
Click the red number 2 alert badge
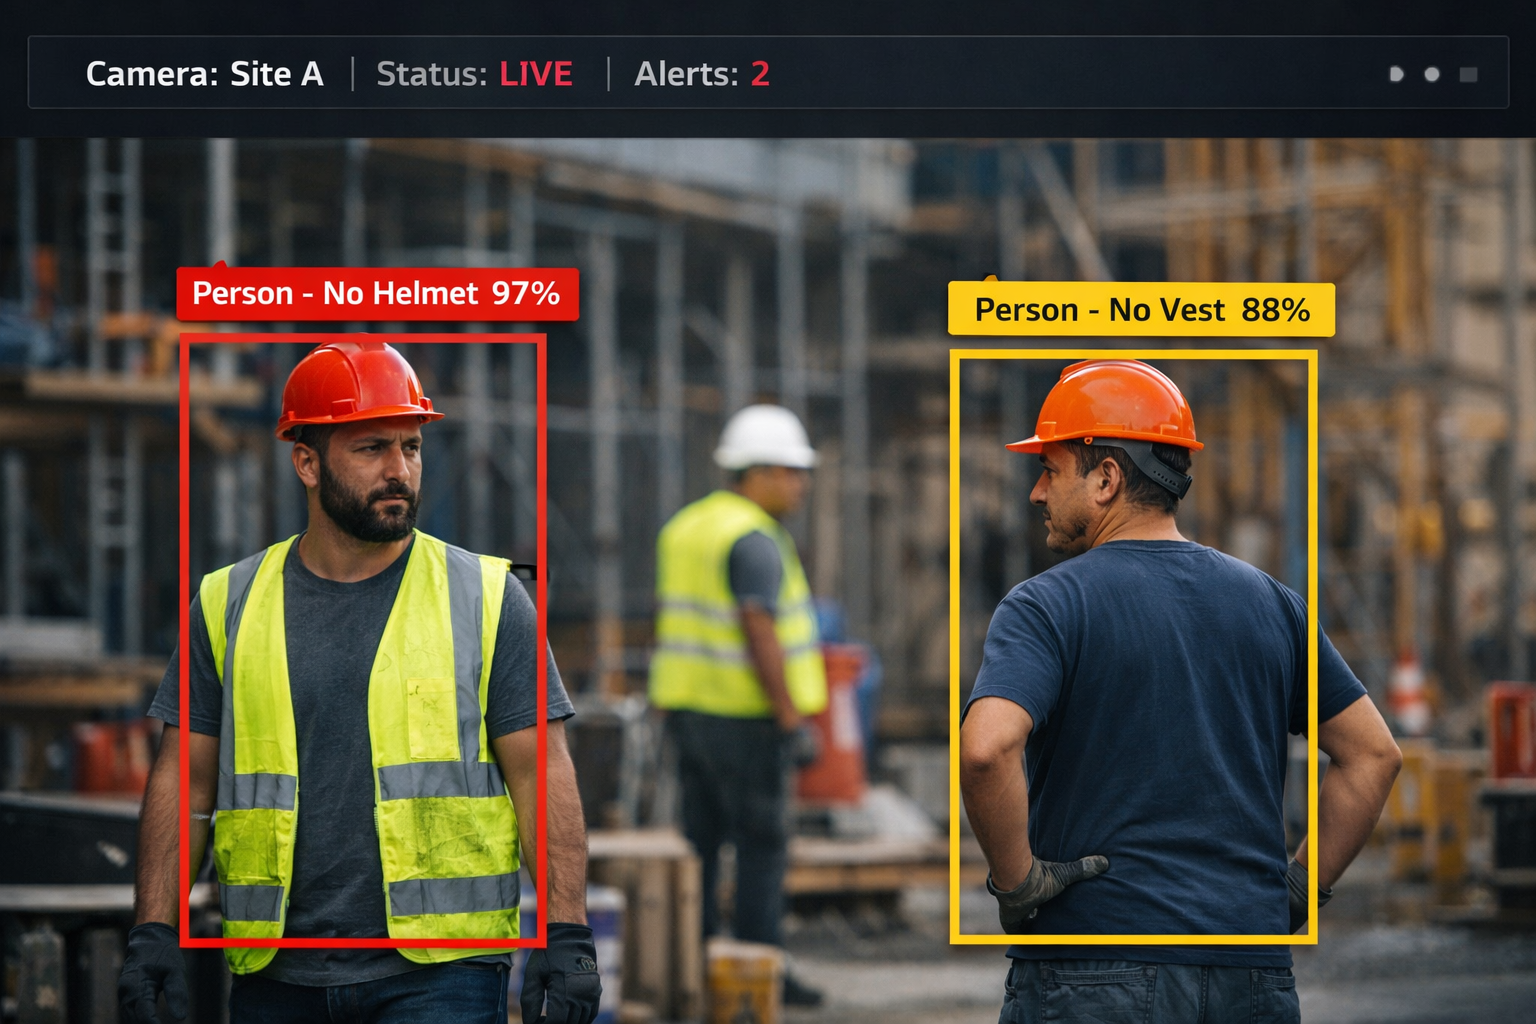click(761, 74)
